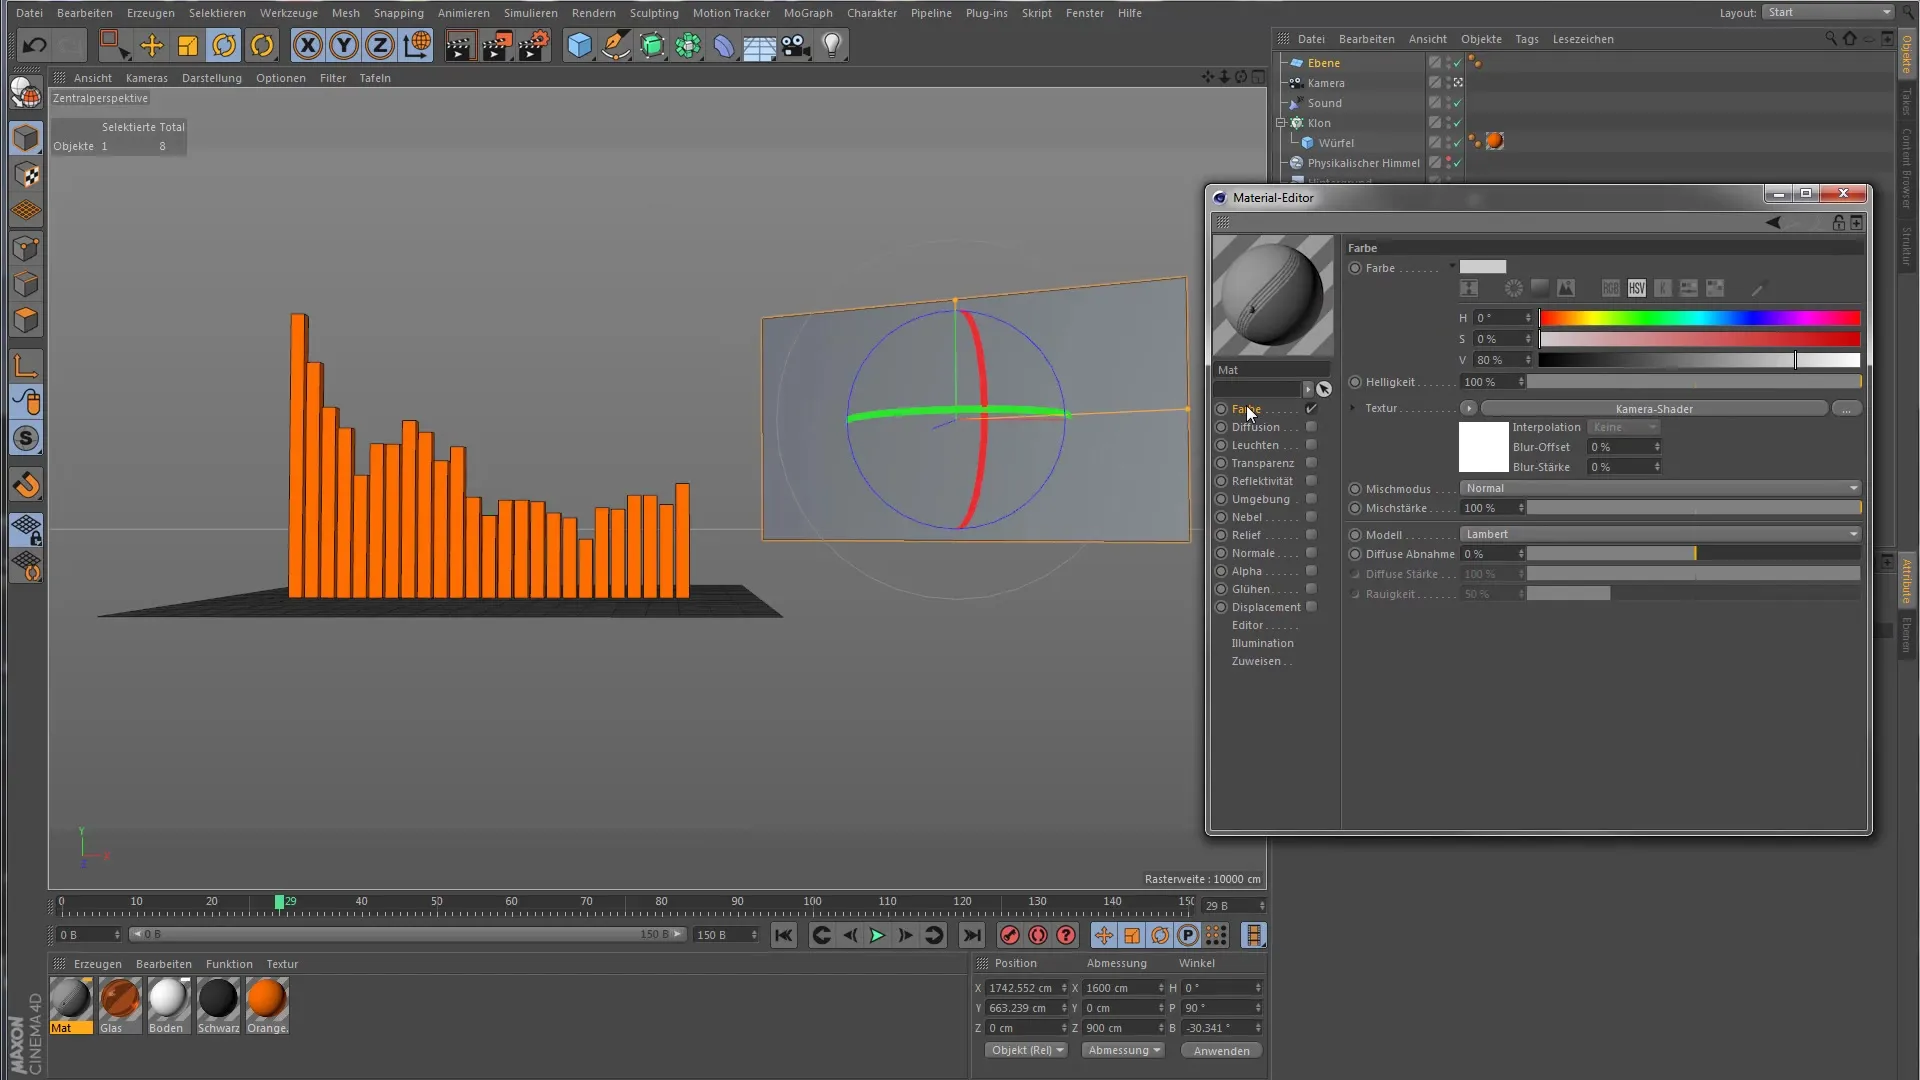Open the viewport Kameras menu
The image size is (1920, 1080).
(147, 78)
